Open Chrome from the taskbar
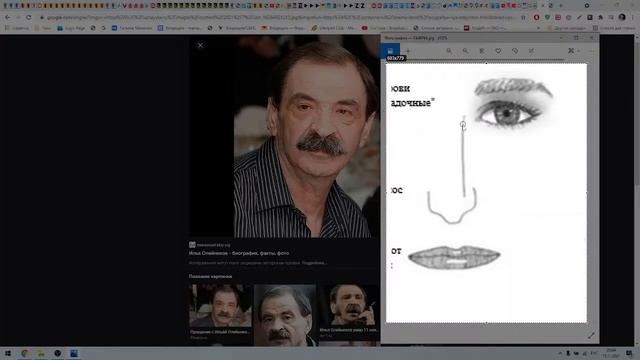Viewport: 640px width, 360px height. (x=25, y=353)
